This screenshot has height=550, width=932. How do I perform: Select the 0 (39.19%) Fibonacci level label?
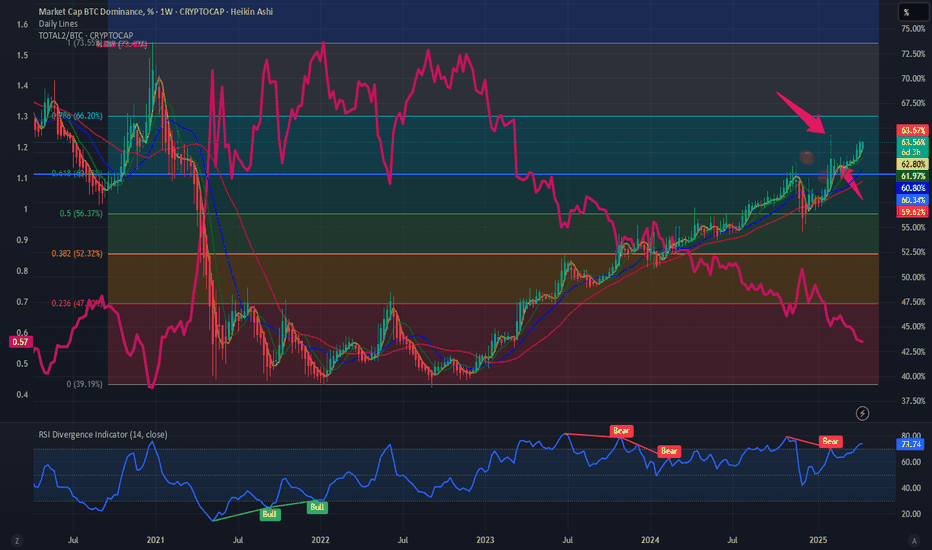pos(84,384)
